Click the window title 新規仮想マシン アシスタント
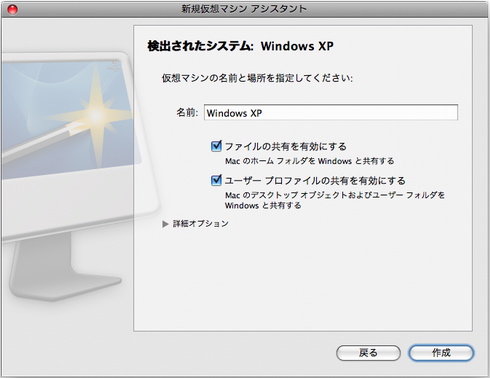 [244, 9]
